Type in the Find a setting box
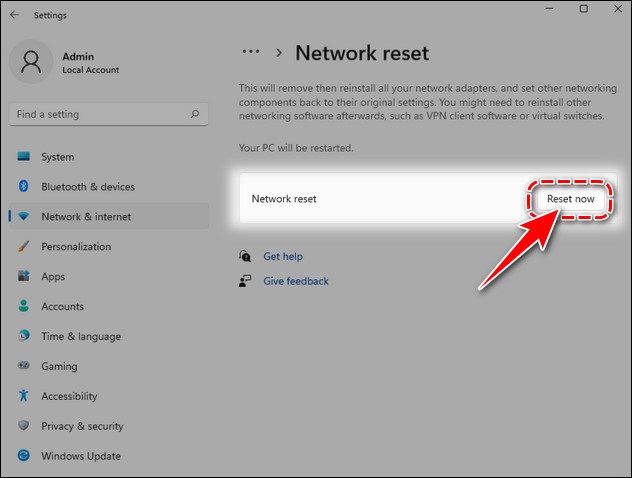Viewport: 632px width, 478px height. 100,115
